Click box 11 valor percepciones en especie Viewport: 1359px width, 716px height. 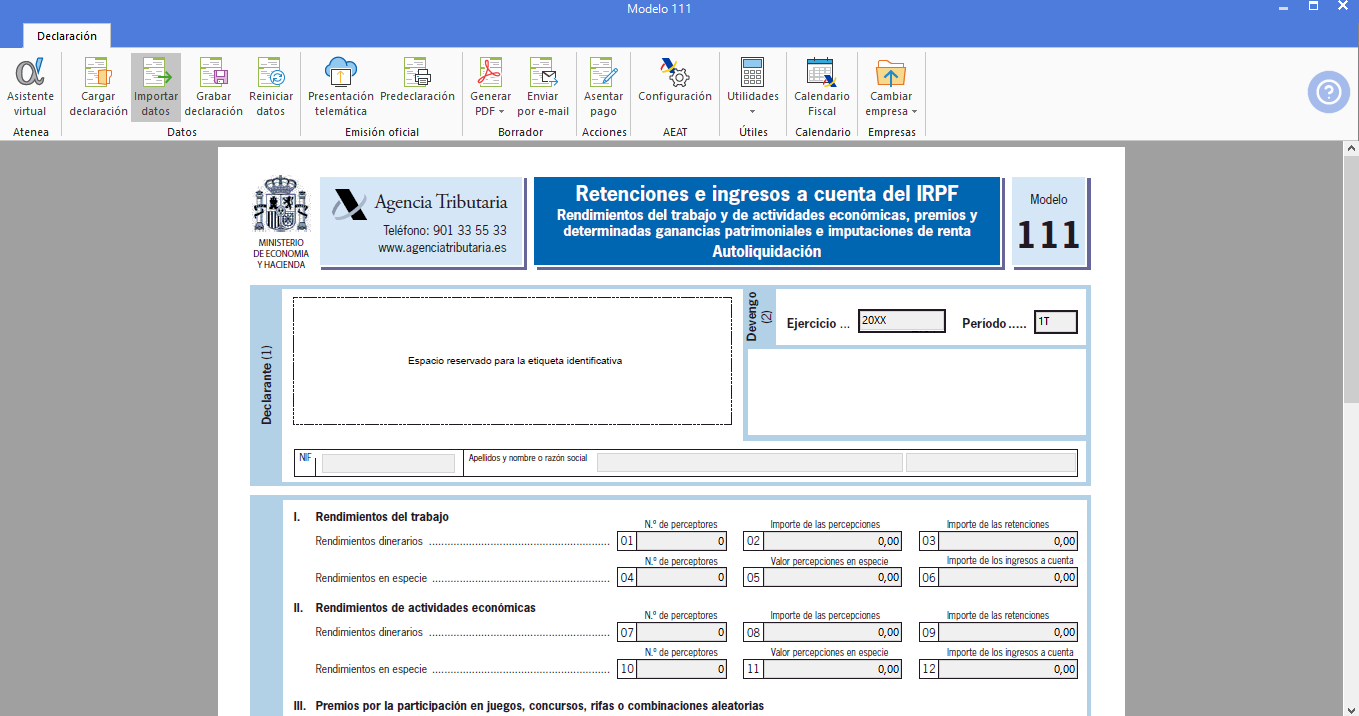coord(834,669)
